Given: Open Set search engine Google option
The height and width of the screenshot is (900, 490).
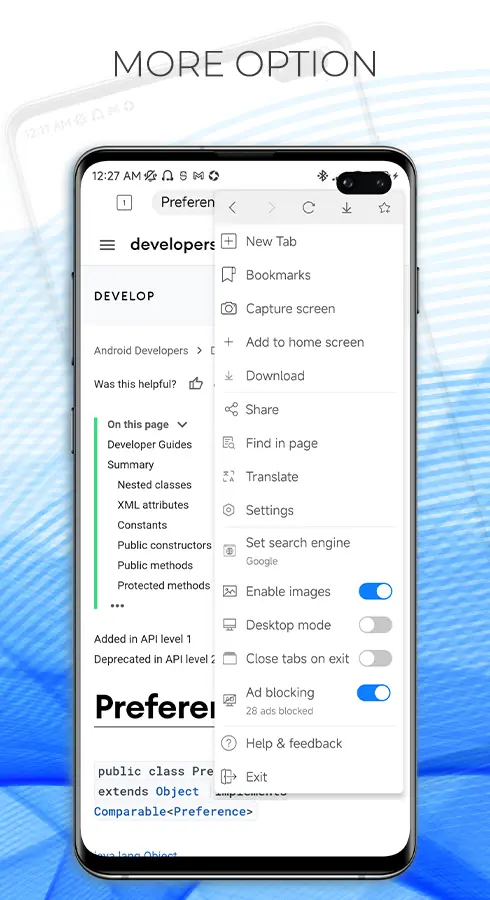Looking at the screenshot, I should [309, 551].
